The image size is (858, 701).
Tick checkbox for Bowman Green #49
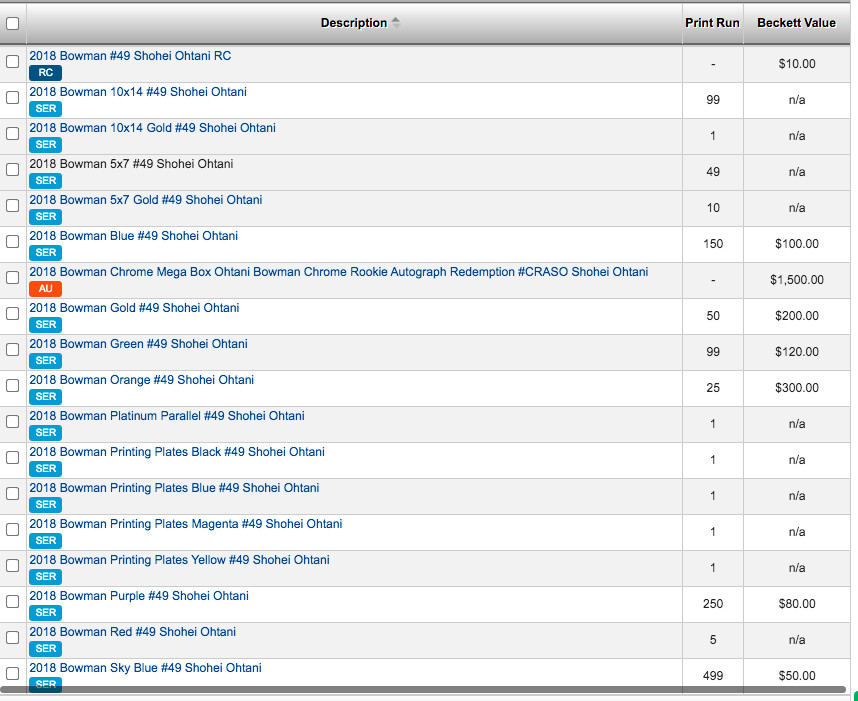tap(12, 350)
